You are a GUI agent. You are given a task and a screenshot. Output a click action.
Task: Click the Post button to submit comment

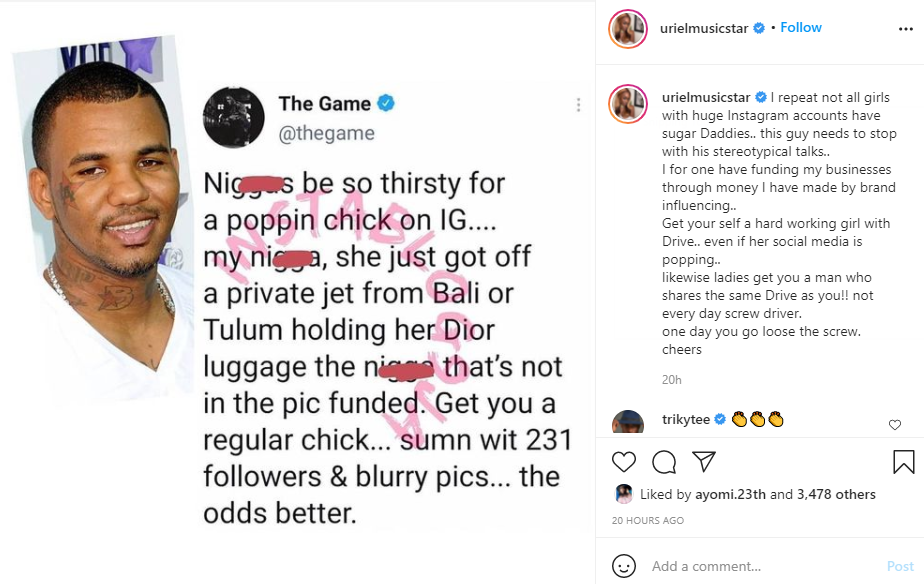pyautogui.click(x=900, y=566)
